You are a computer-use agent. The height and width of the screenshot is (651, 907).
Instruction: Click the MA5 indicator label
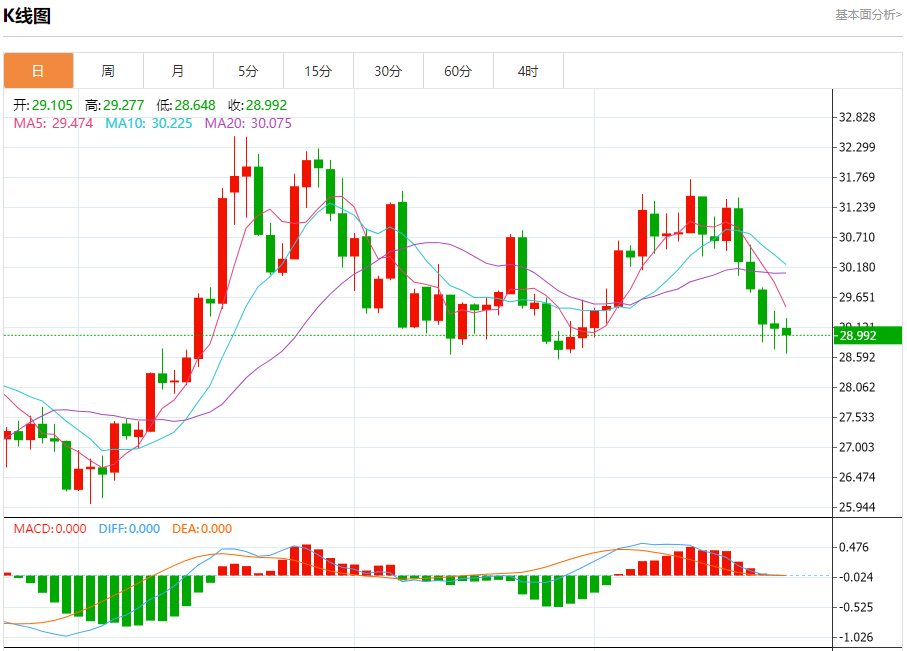tap(53, 123)
